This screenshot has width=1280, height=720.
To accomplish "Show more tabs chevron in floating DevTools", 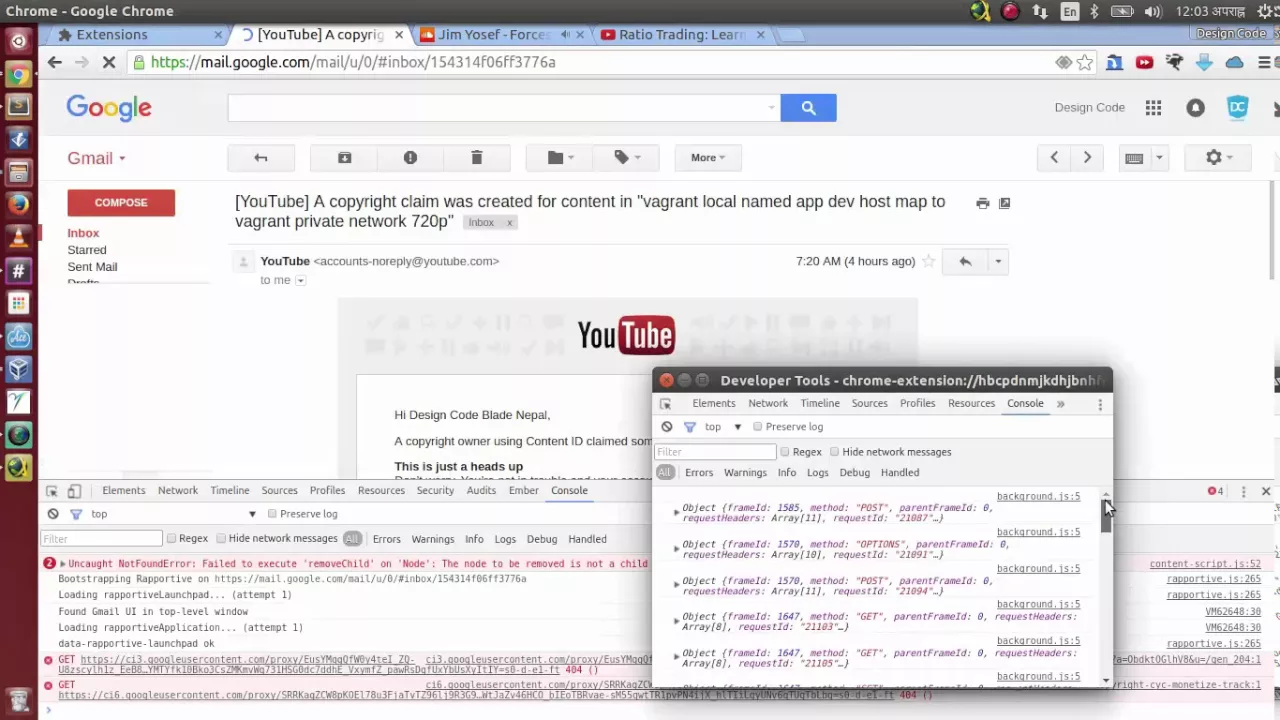I will 1060,404.
